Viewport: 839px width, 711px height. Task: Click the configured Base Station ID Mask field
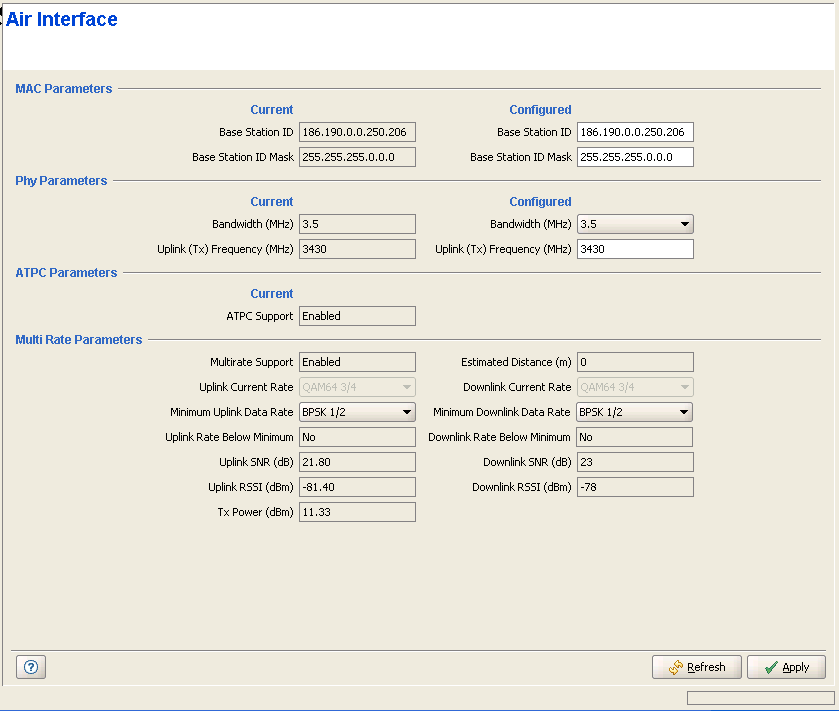pyautogui.click(x=635, y=157)
